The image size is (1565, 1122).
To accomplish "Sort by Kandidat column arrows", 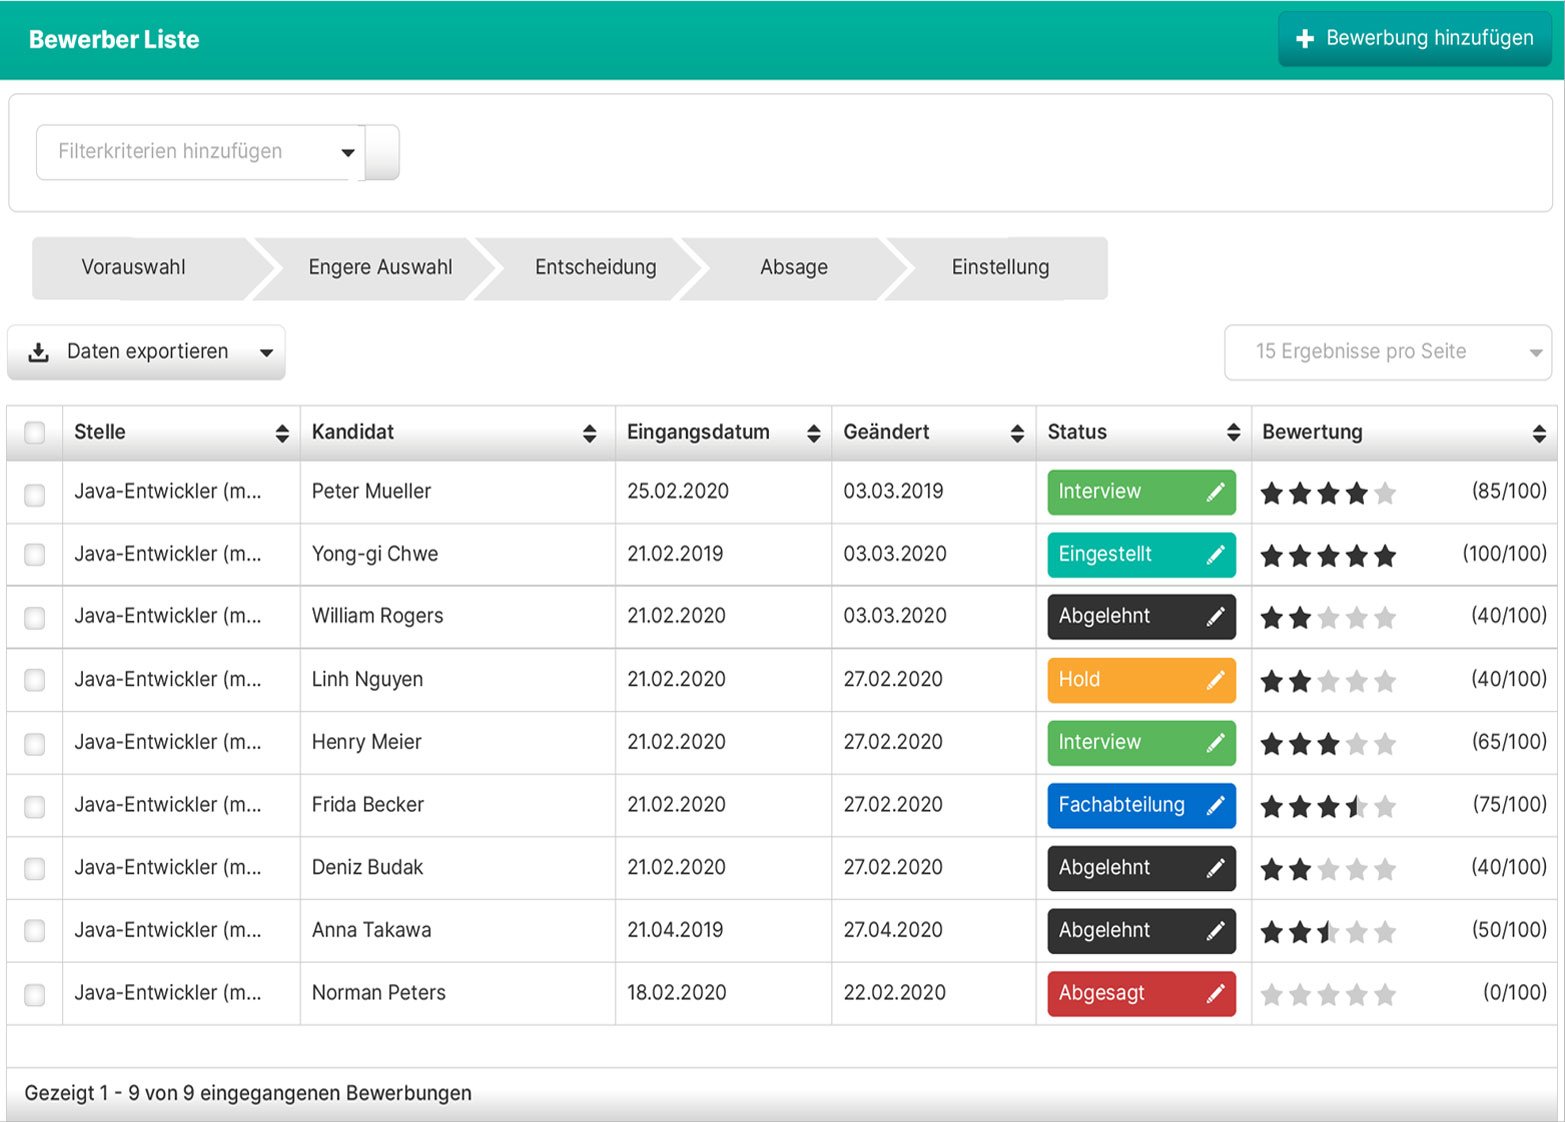I will [x=589, y=433].
